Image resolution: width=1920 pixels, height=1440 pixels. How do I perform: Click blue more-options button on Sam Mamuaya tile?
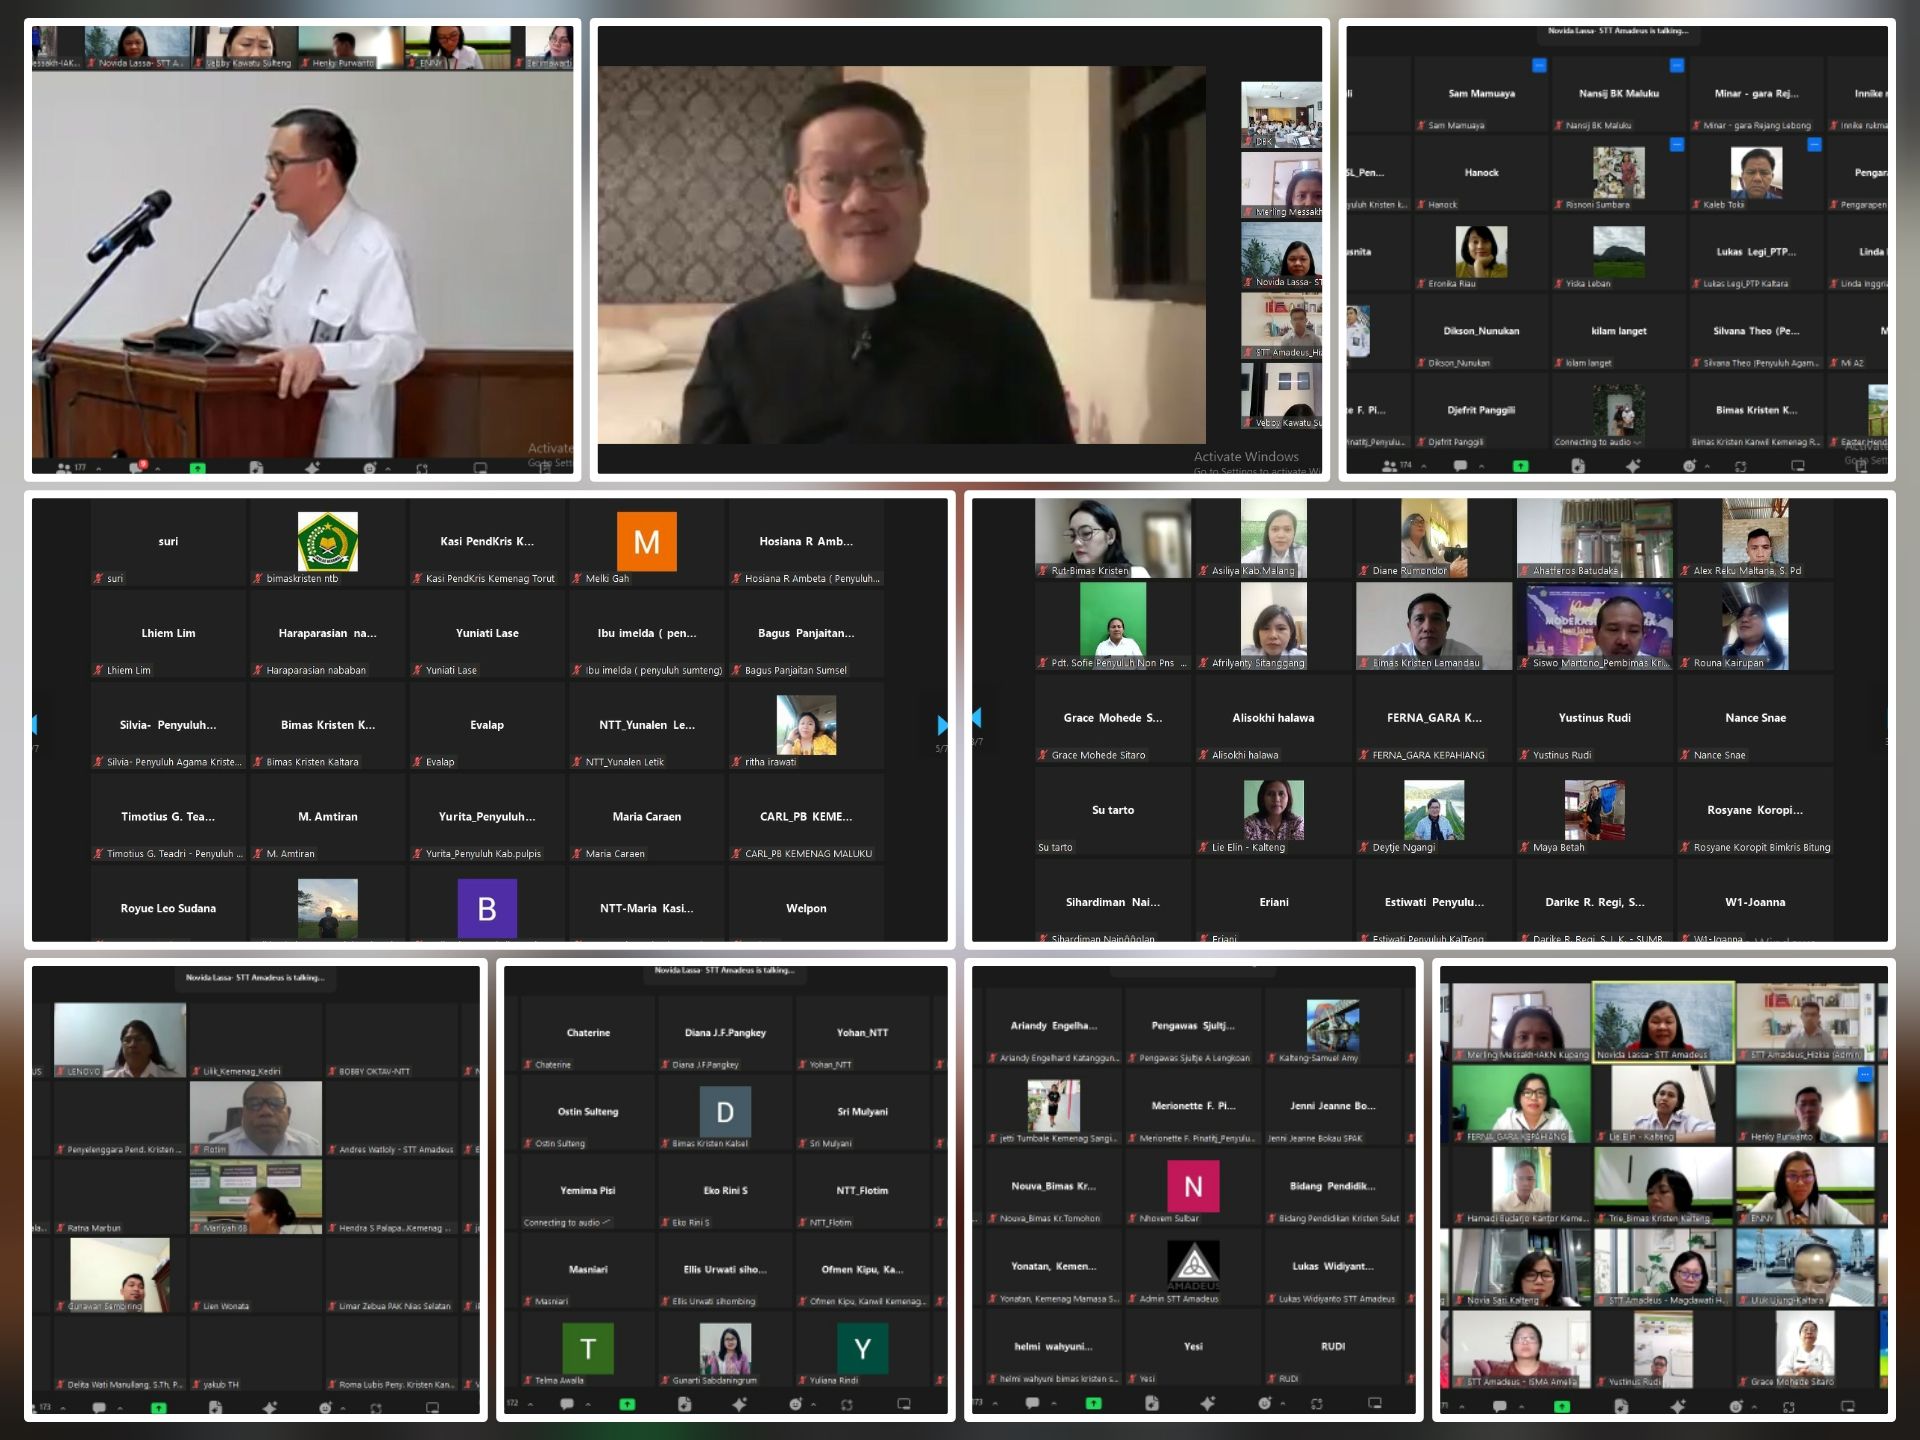(1540, 66)
